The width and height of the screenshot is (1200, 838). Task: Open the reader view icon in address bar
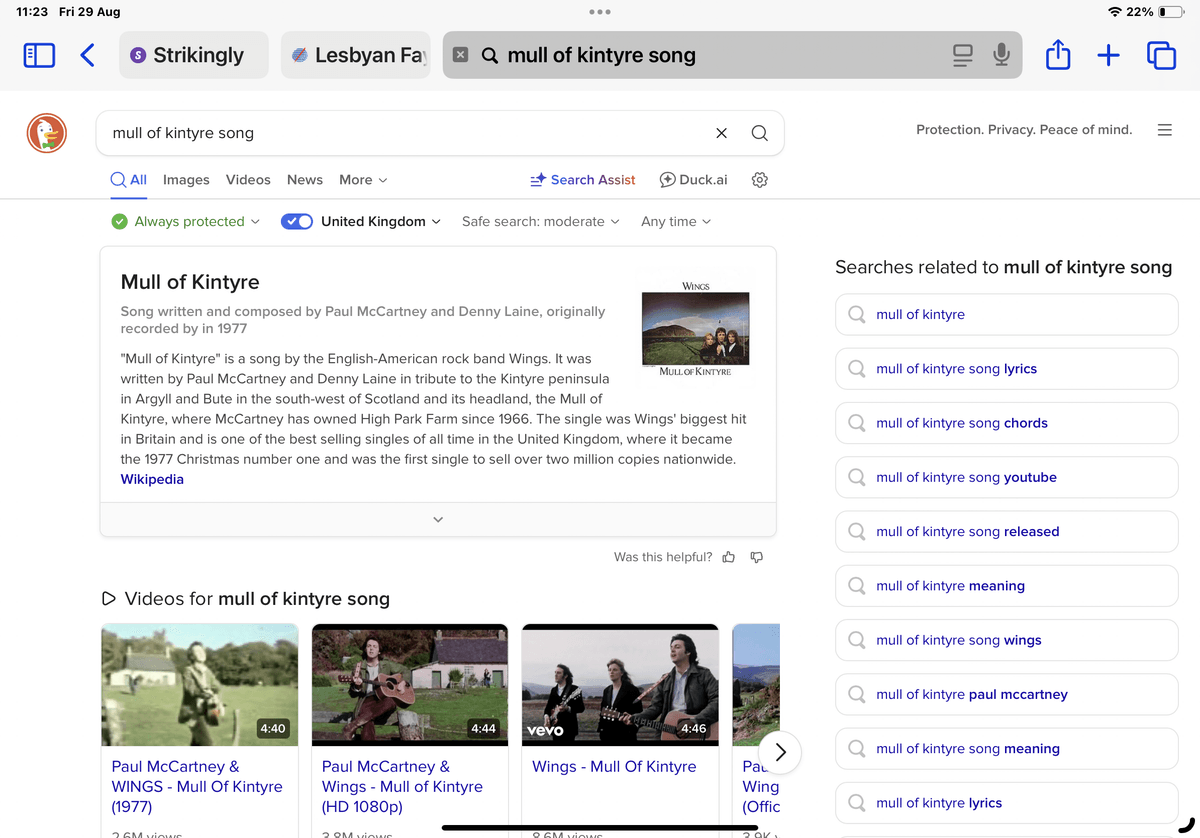coord(963,55)
